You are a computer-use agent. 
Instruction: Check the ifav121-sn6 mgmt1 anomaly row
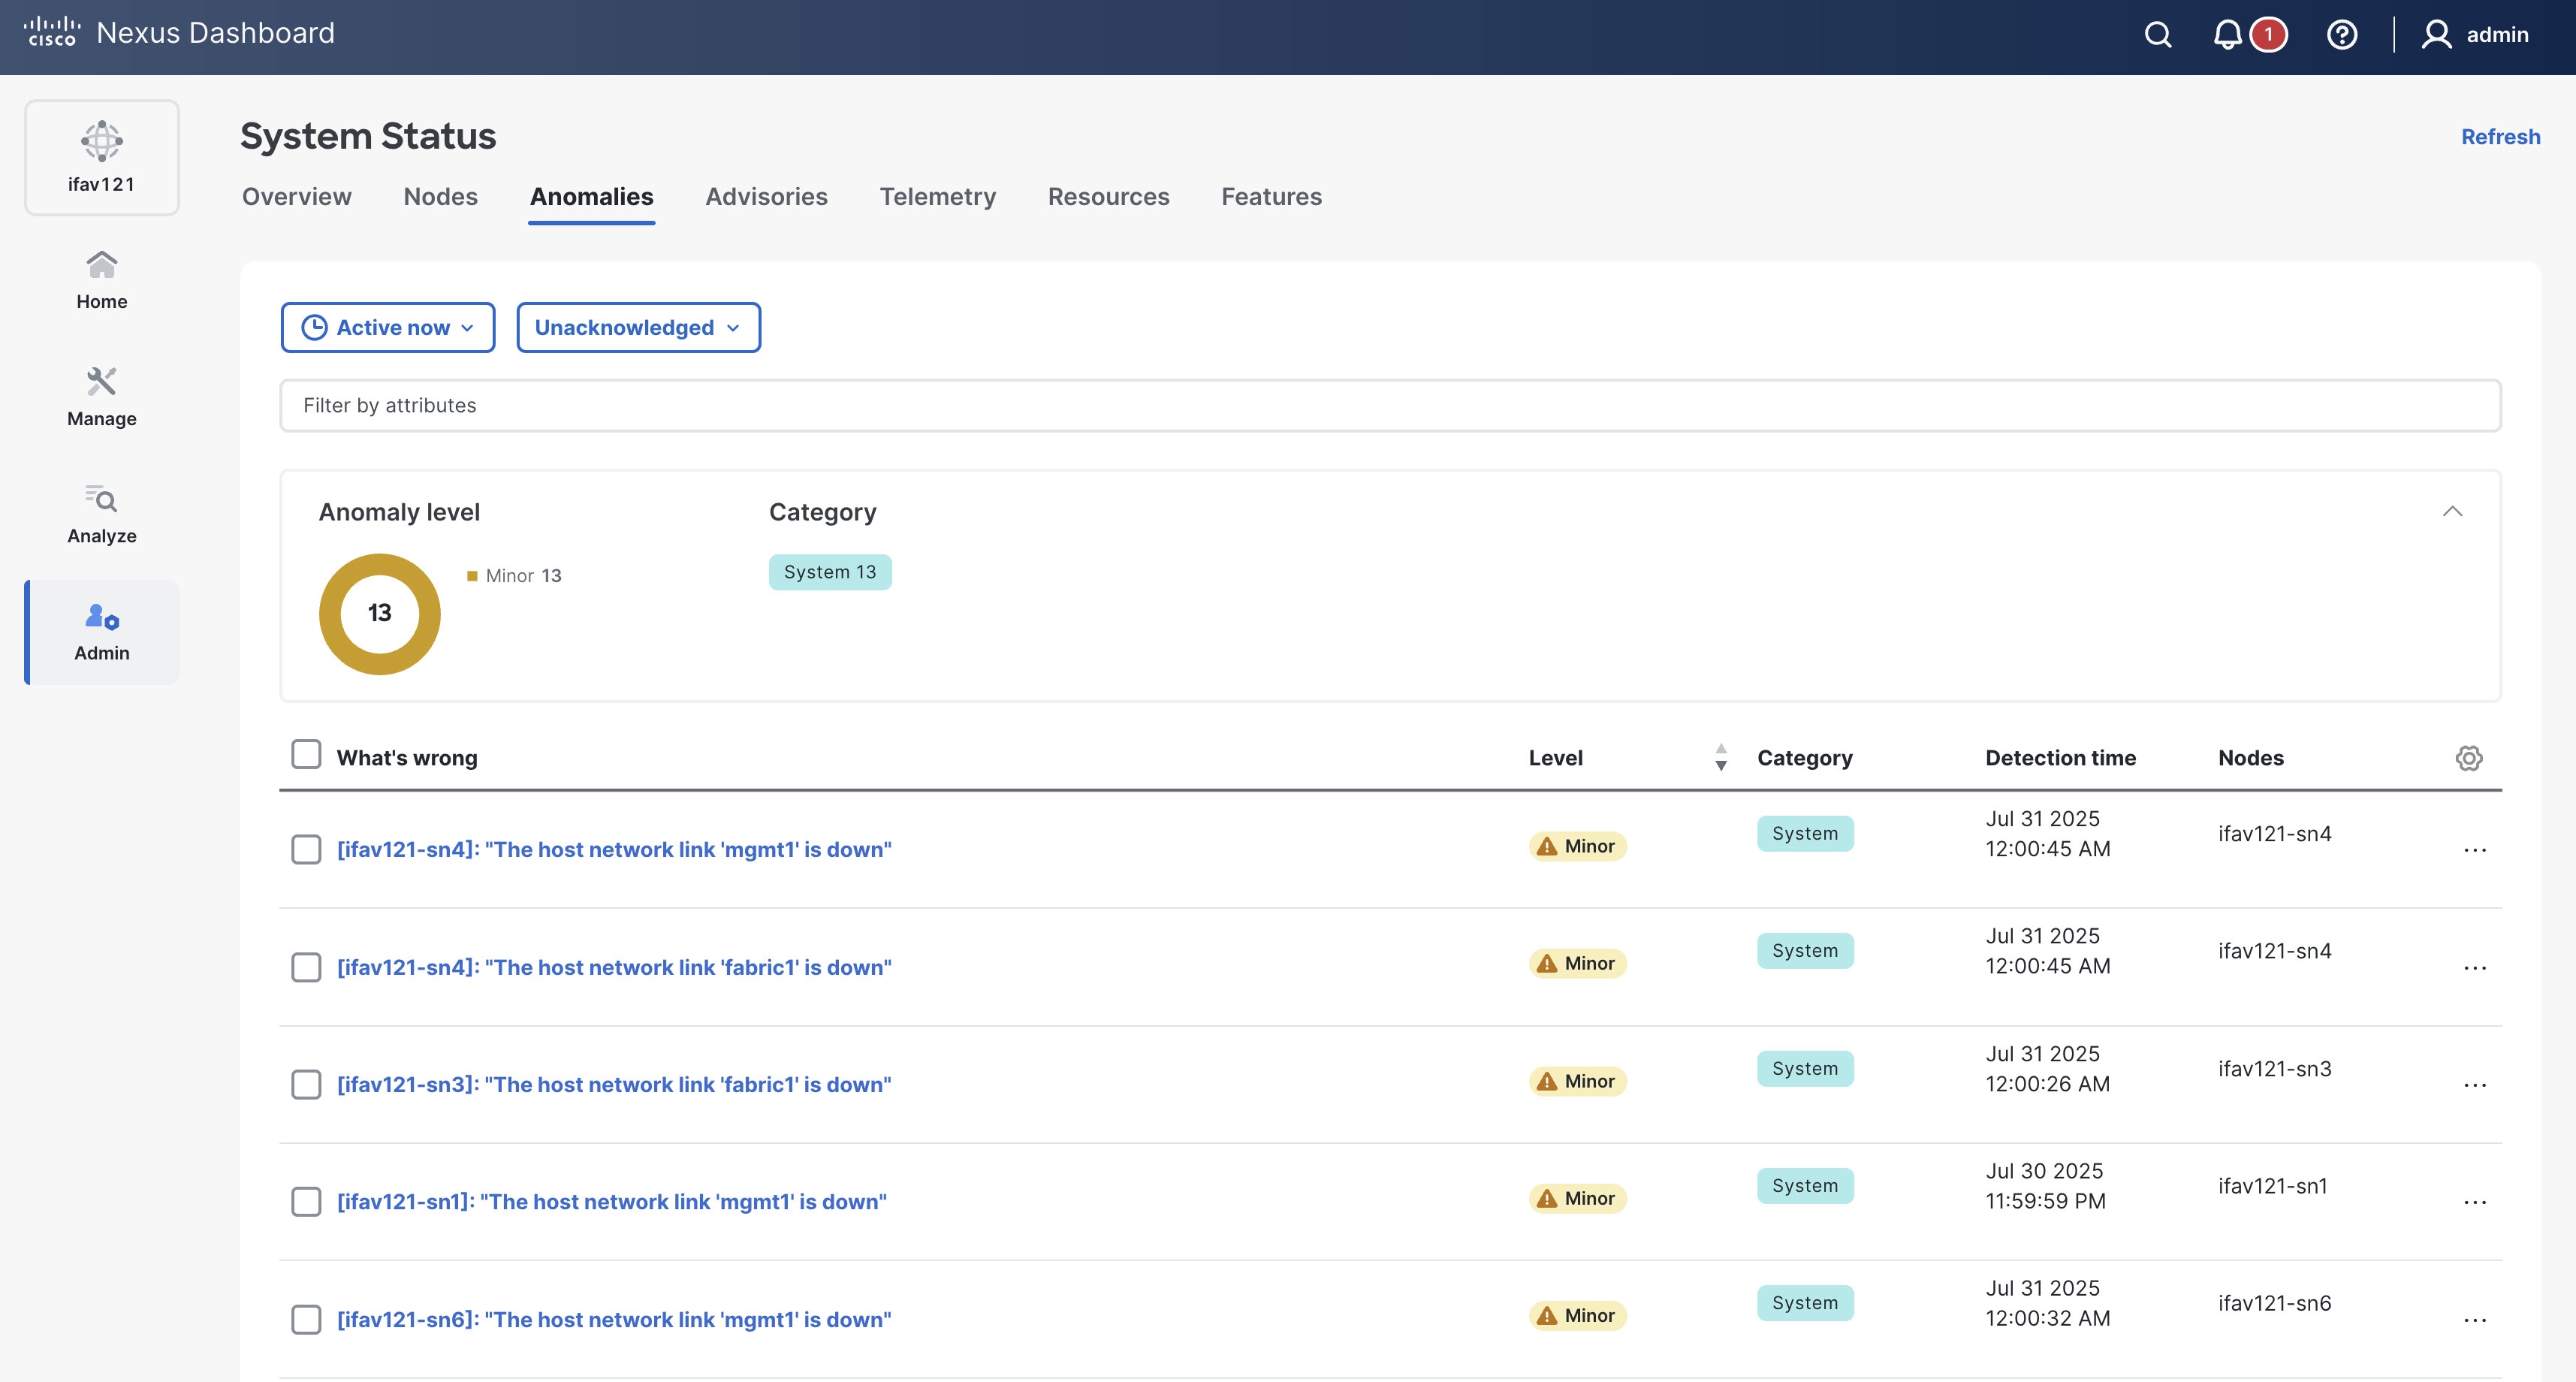click(306, 1320)
